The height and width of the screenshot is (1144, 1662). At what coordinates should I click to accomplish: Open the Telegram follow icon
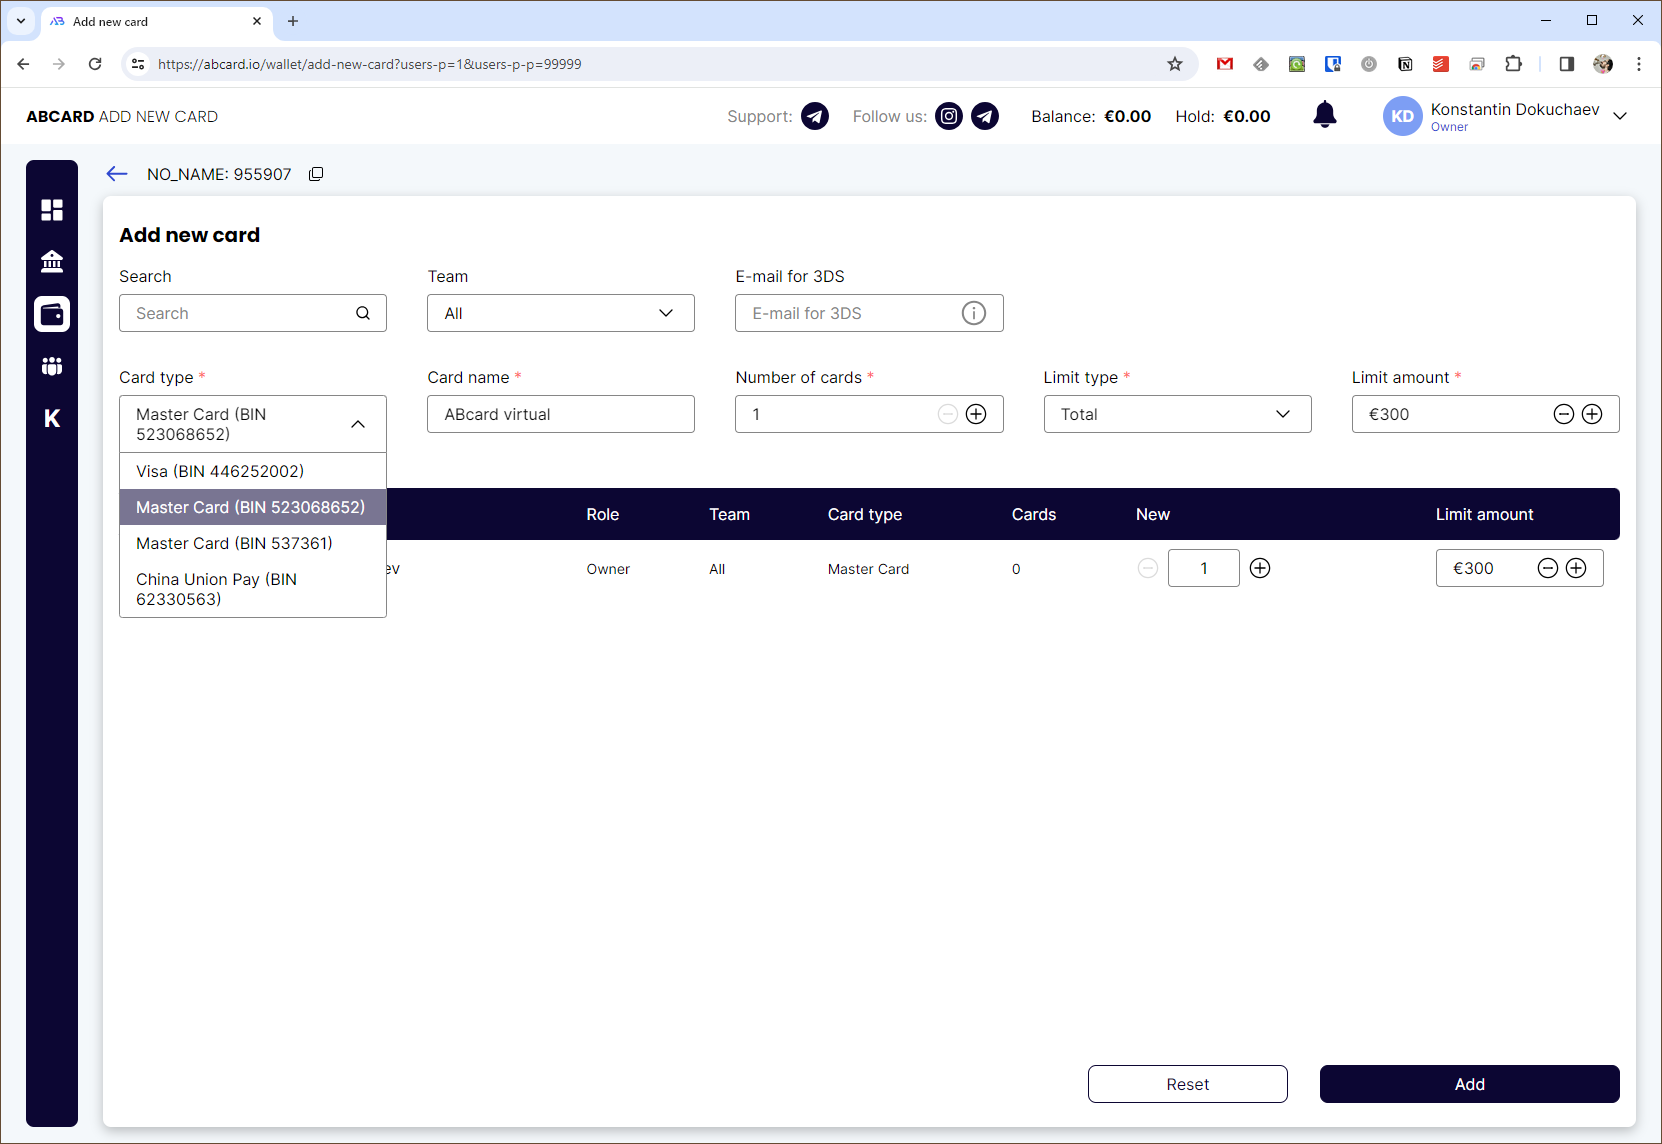(985, 117)
